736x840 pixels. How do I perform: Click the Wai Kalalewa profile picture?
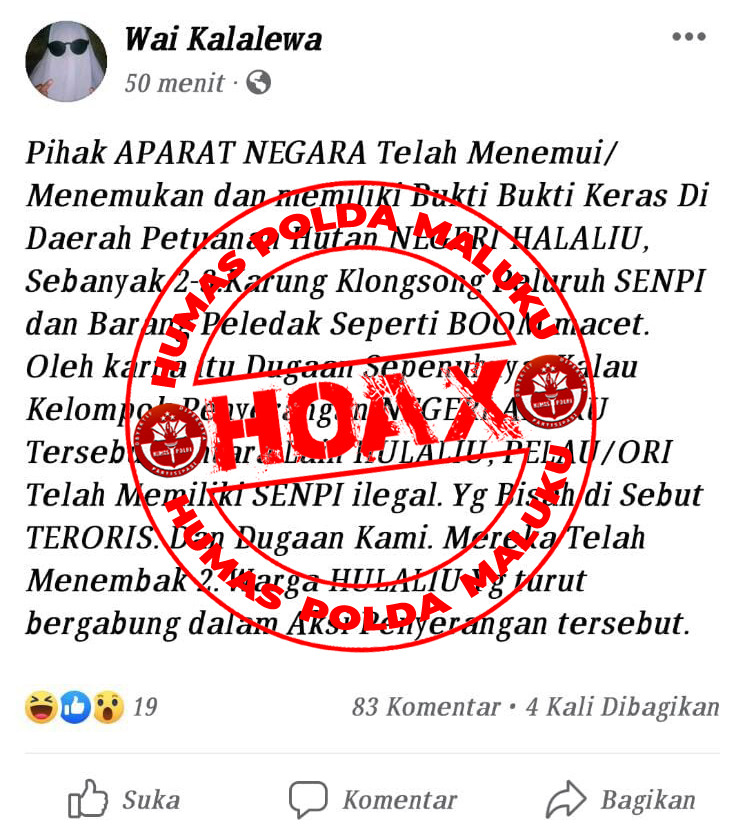click(x=66, y=61)
